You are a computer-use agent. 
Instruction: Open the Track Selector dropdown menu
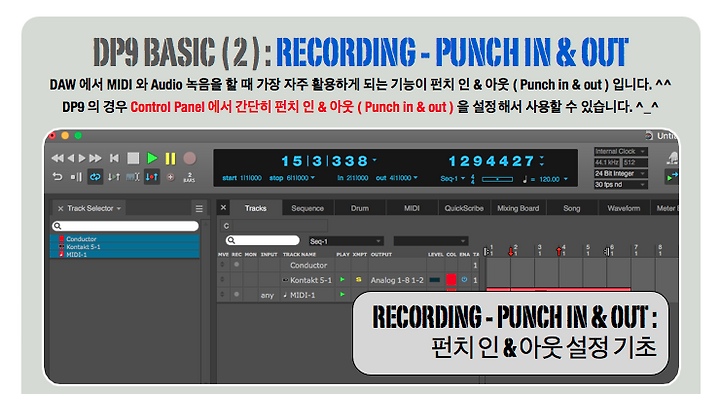tap(118, 208)
